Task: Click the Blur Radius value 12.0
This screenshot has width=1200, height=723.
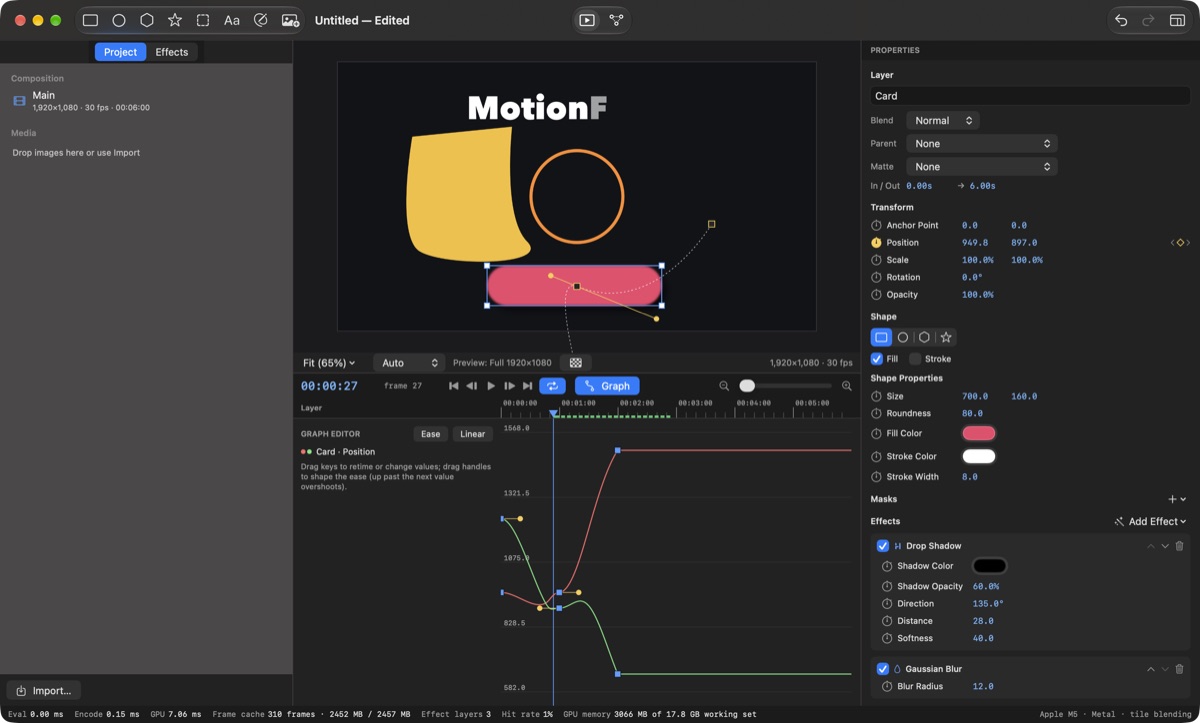Action: click(x=983, y=687)
